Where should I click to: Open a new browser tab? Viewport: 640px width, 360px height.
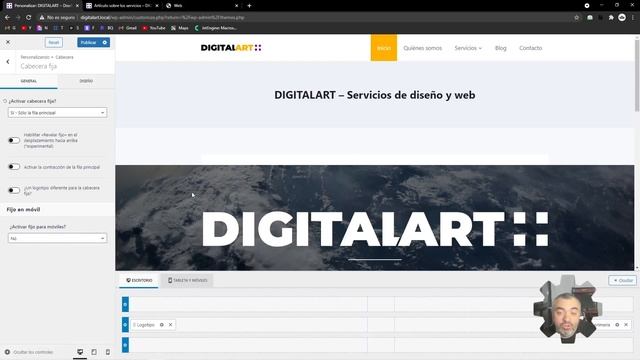(x=249, y=6)
